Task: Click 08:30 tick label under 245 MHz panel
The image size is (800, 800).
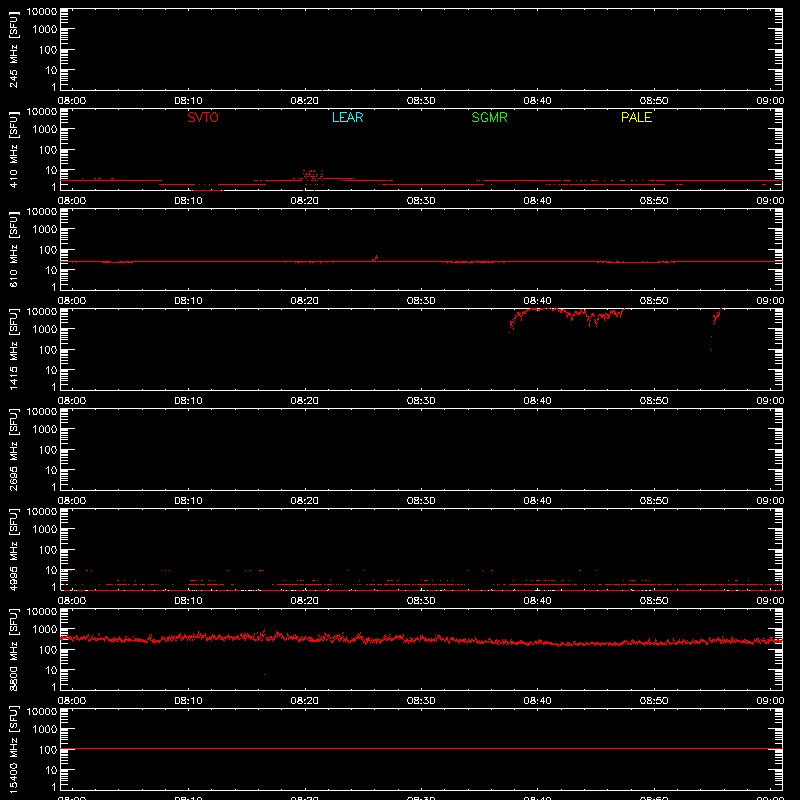Action: (421, 101)
